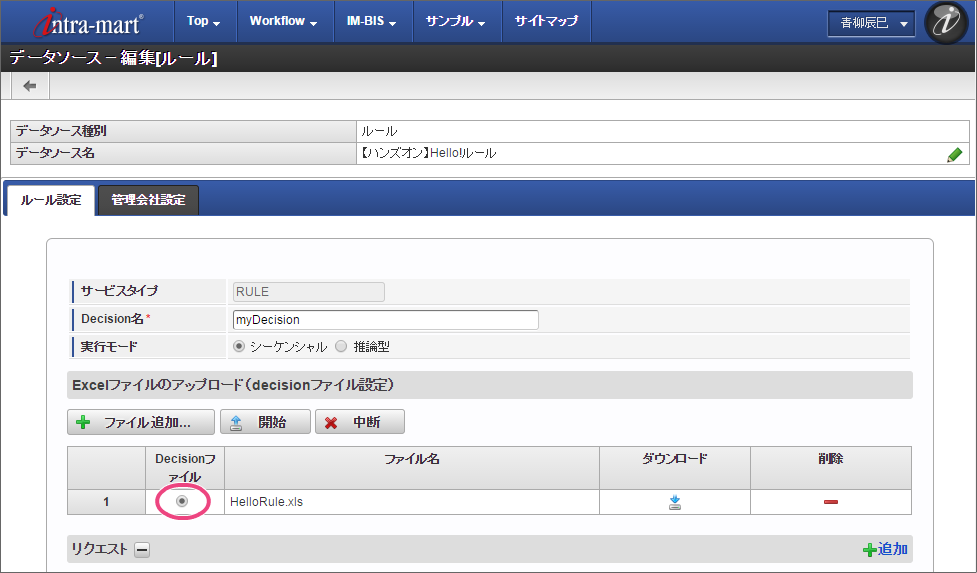The image size is (977, 573).
Task: Delete HelloRule.xls with red minus icon
Action: point(831,502)
